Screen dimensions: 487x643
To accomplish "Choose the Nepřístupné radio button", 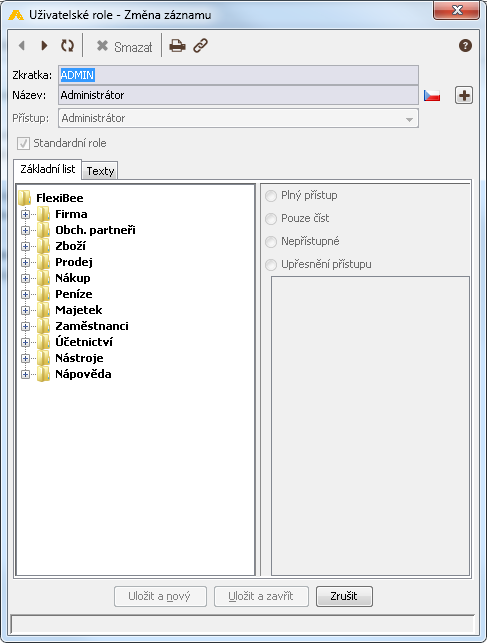I will tap(271, 242).
